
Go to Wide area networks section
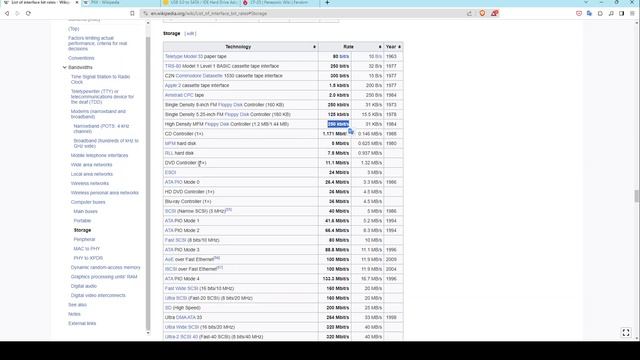[x=91, y=165]
